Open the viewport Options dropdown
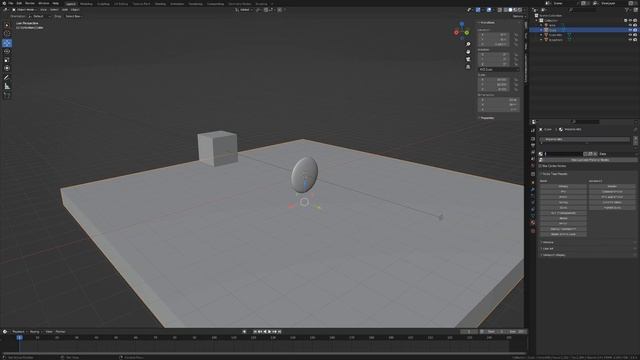 point(518,16)
